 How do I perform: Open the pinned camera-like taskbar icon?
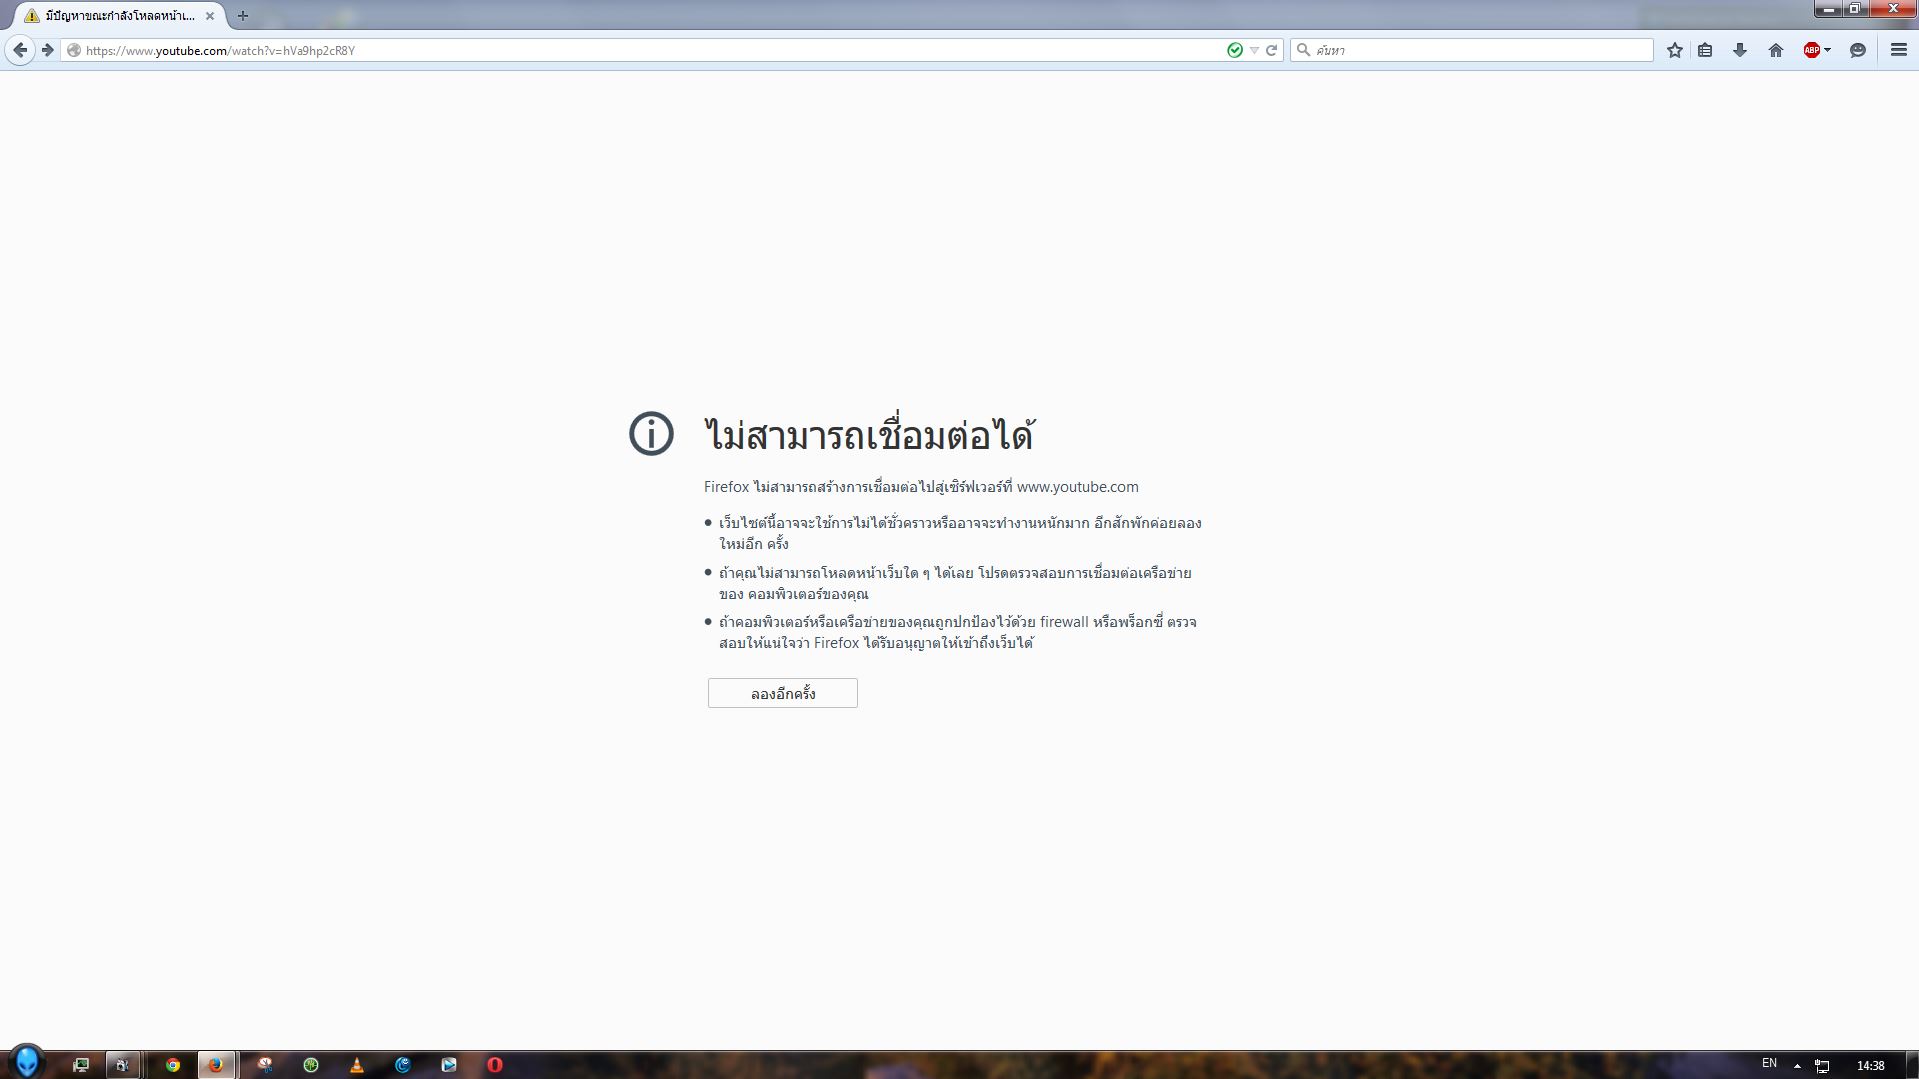coord(122,1065)
